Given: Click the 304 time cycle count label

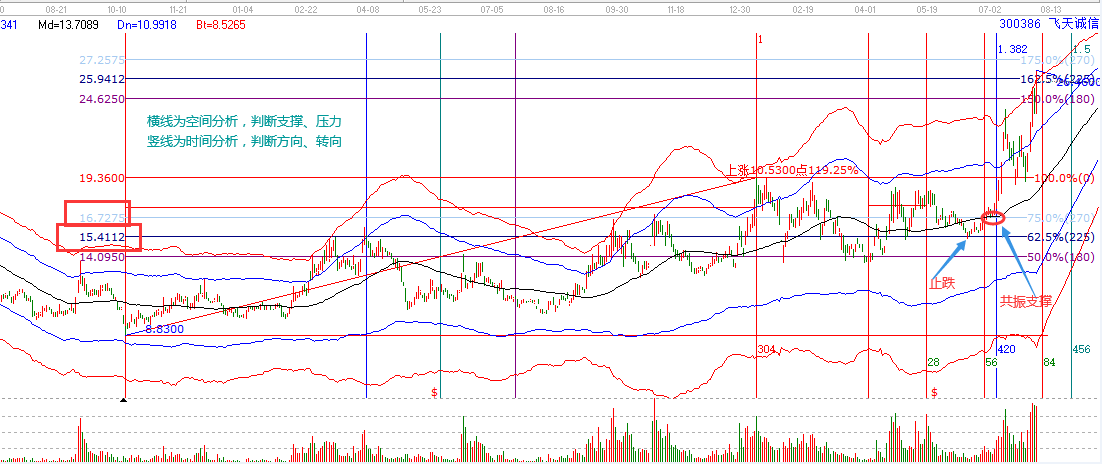Looking at the screenshot, I should coord(766,349).
